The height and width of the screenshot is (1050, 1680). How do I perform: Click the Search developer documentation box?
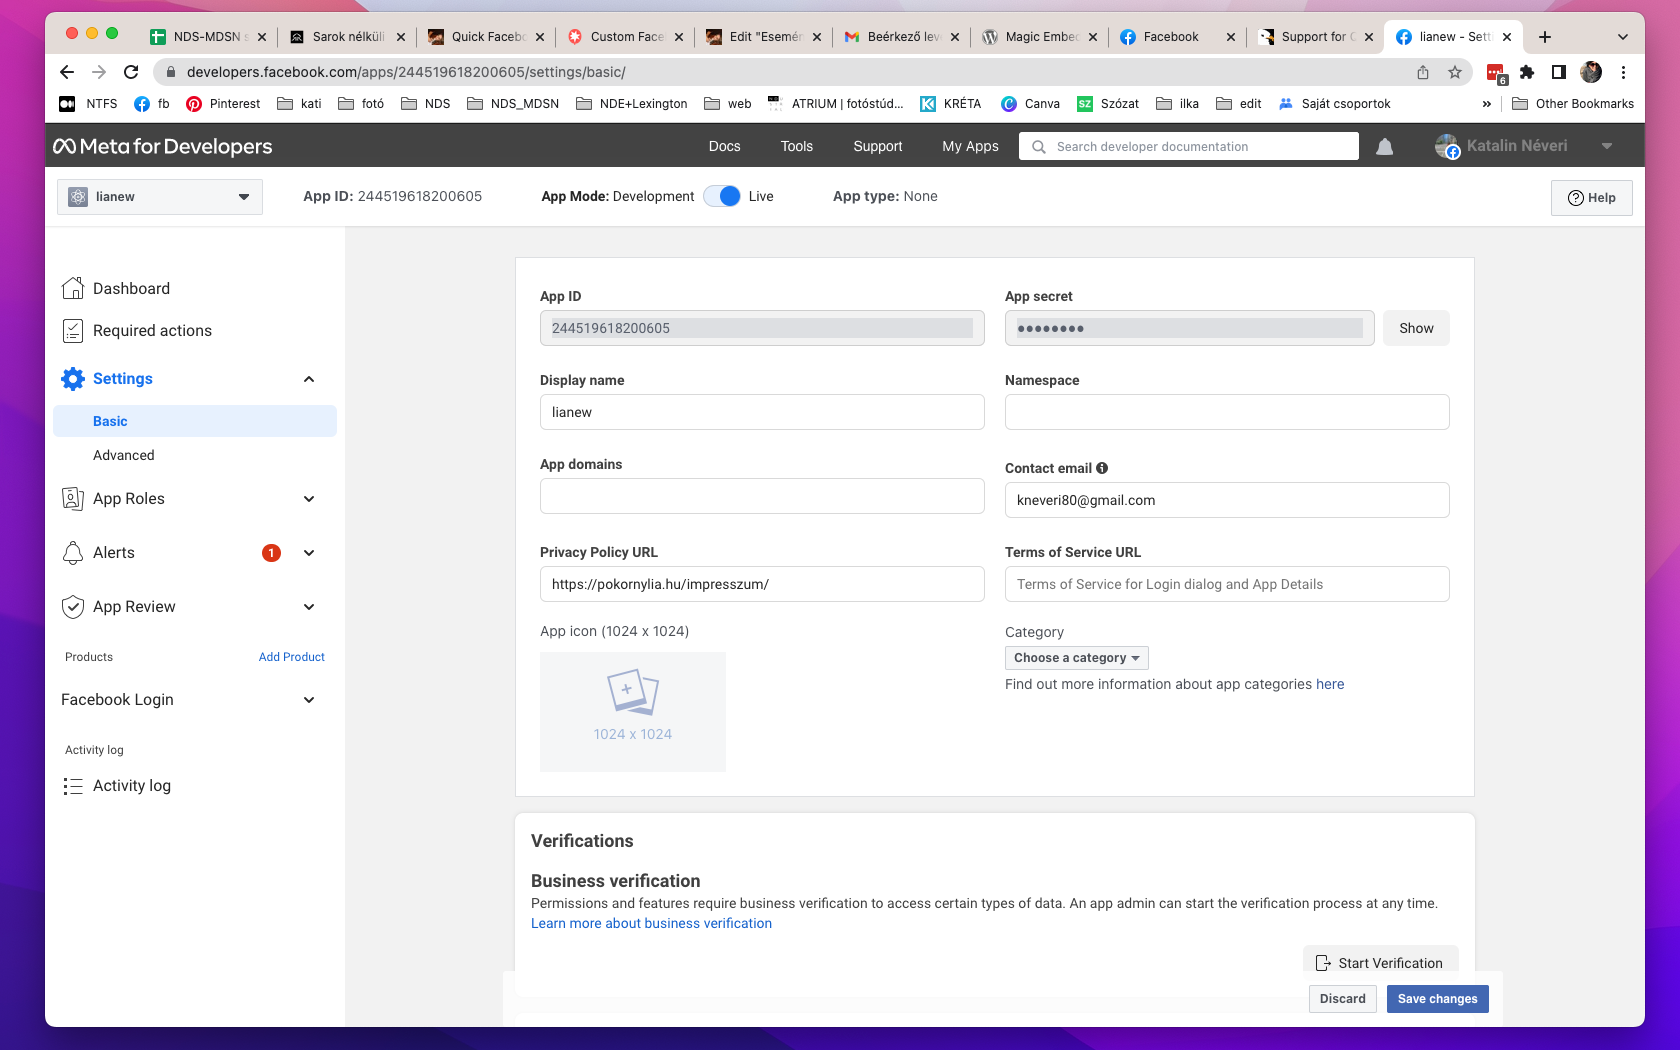tap(1189, 146)
